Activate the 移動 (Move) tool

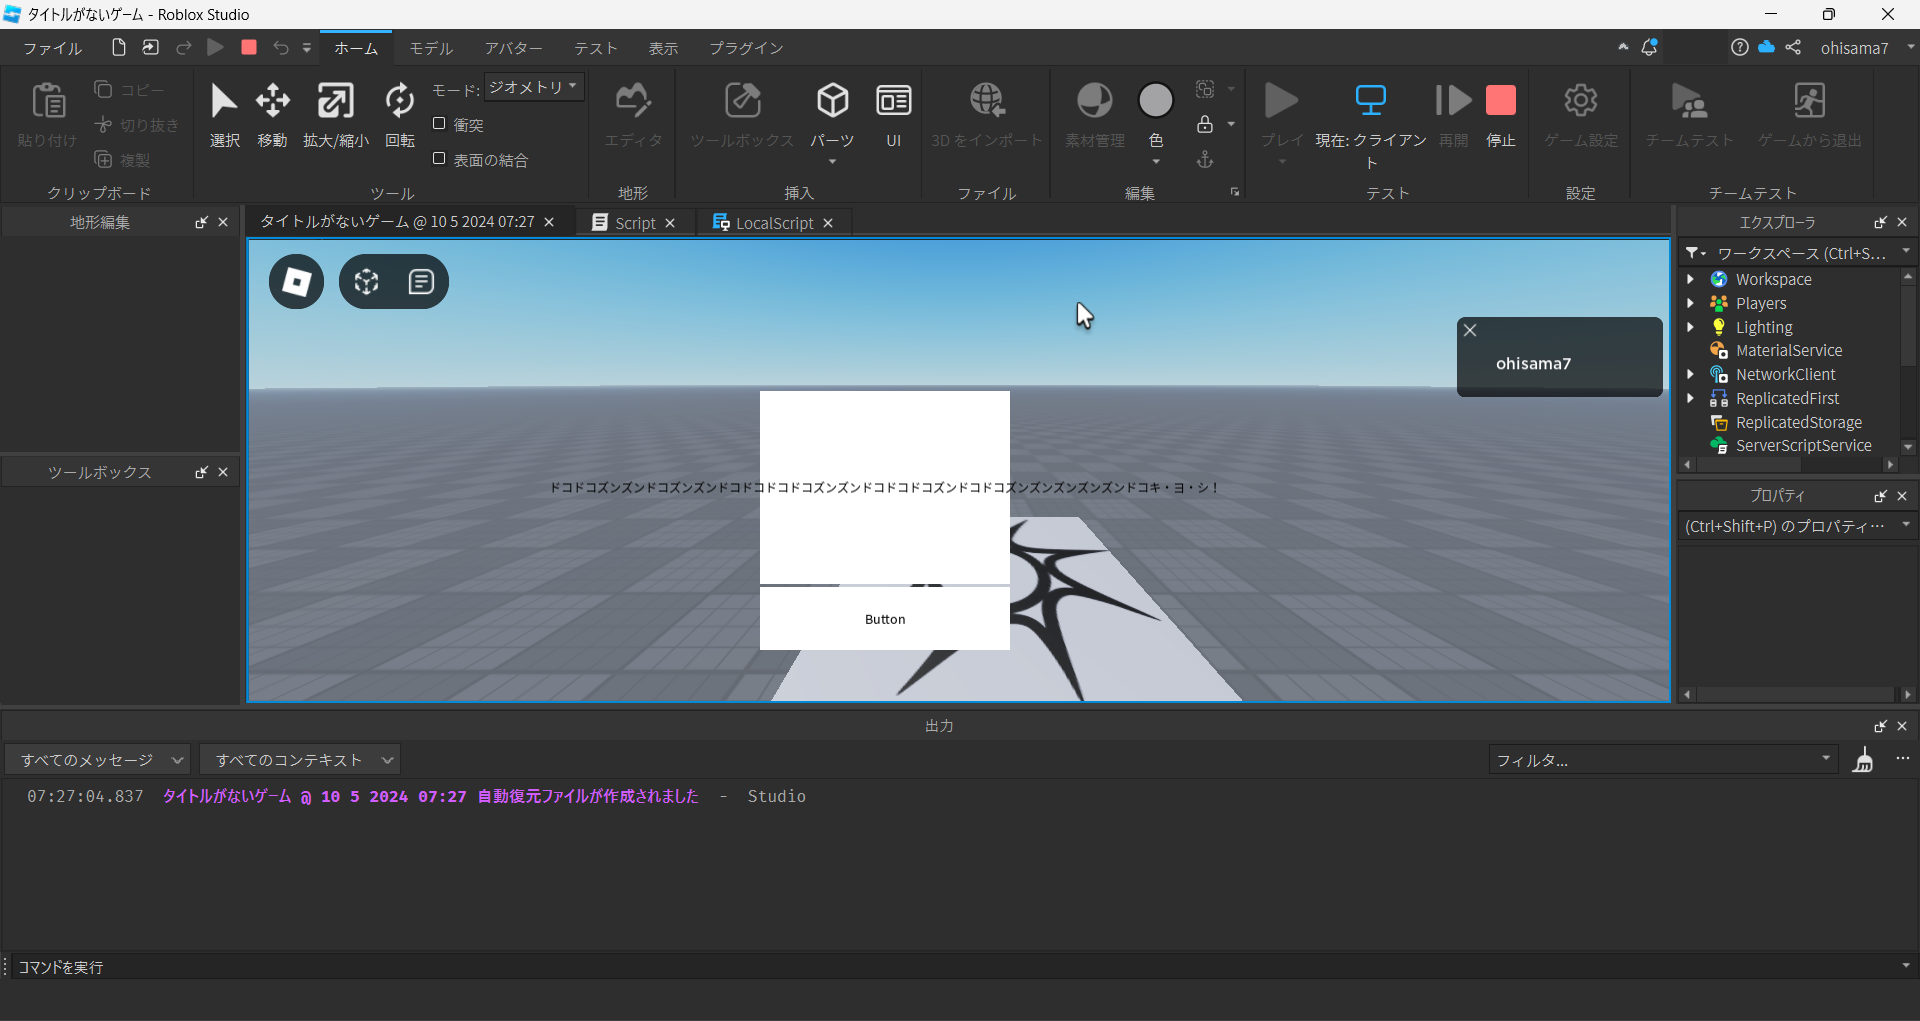272,115
